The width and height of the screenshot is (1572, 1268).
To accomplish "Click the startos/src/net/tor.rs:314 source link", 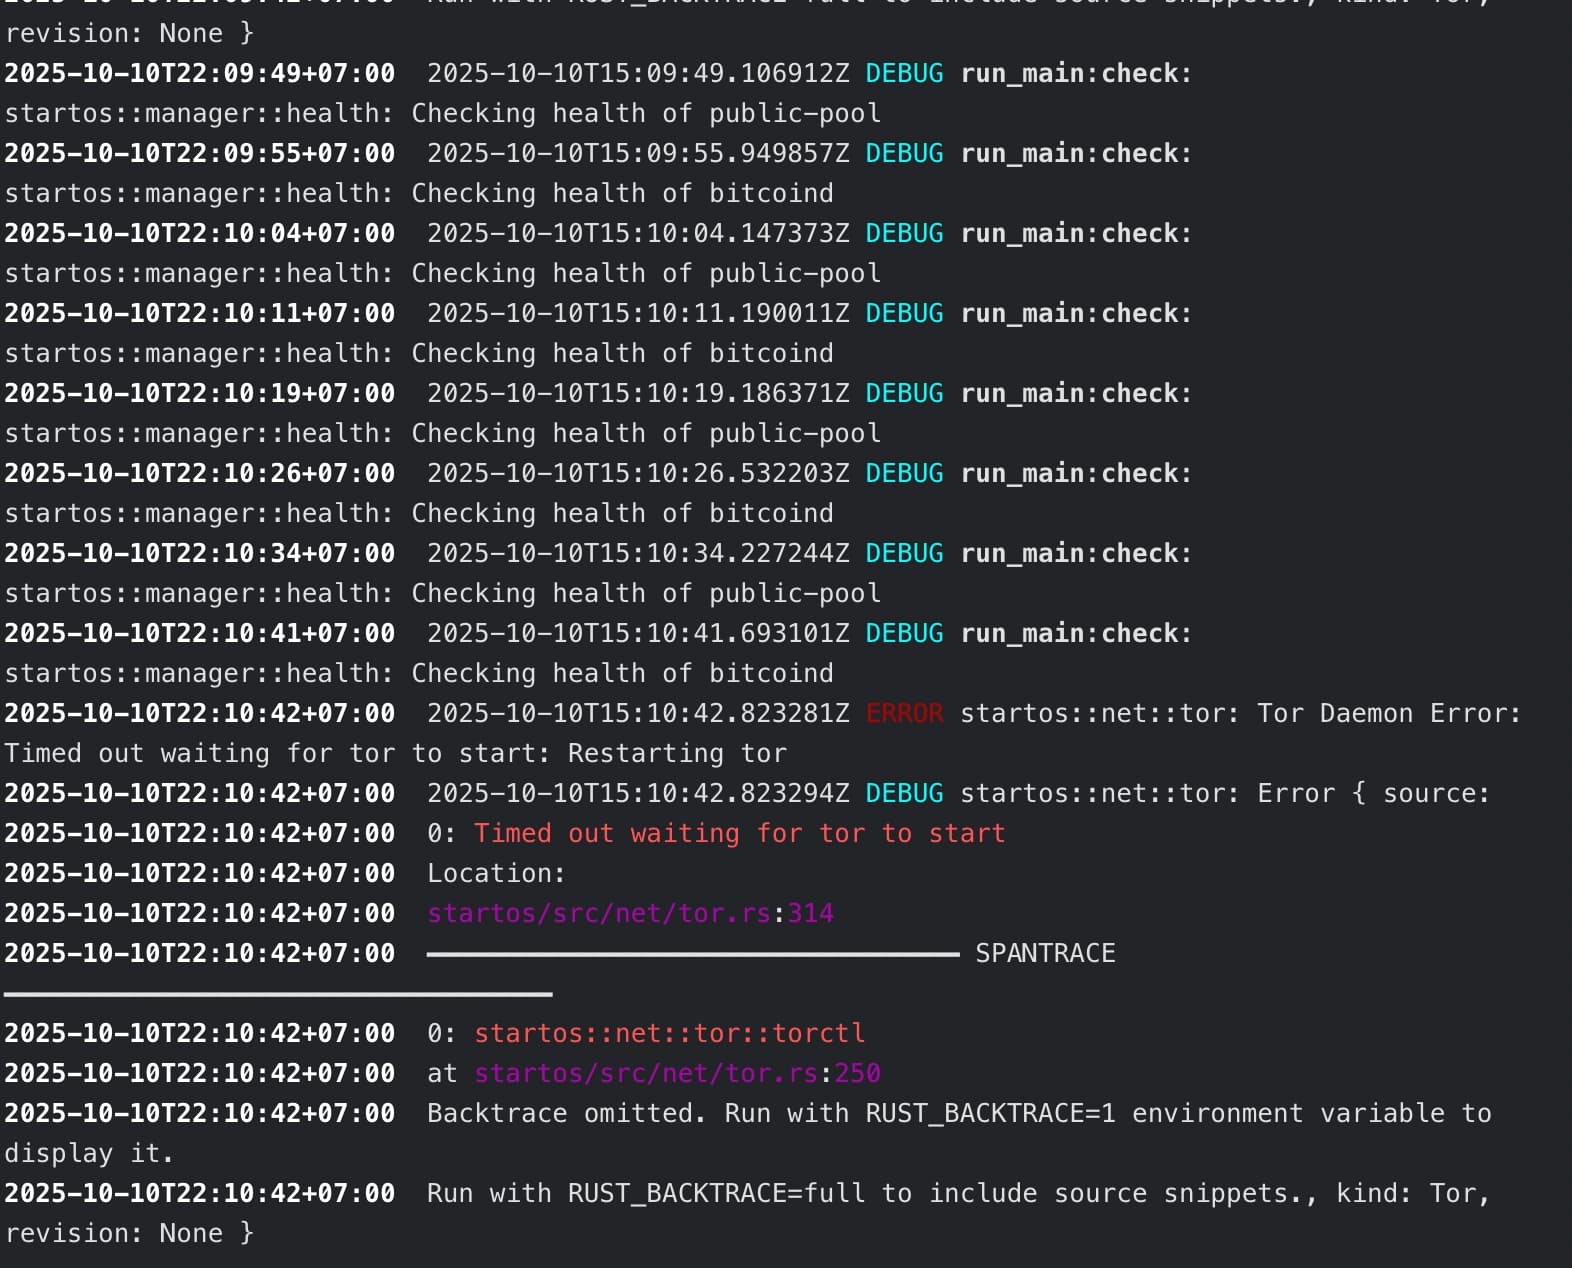I will [x=629, y=913].
